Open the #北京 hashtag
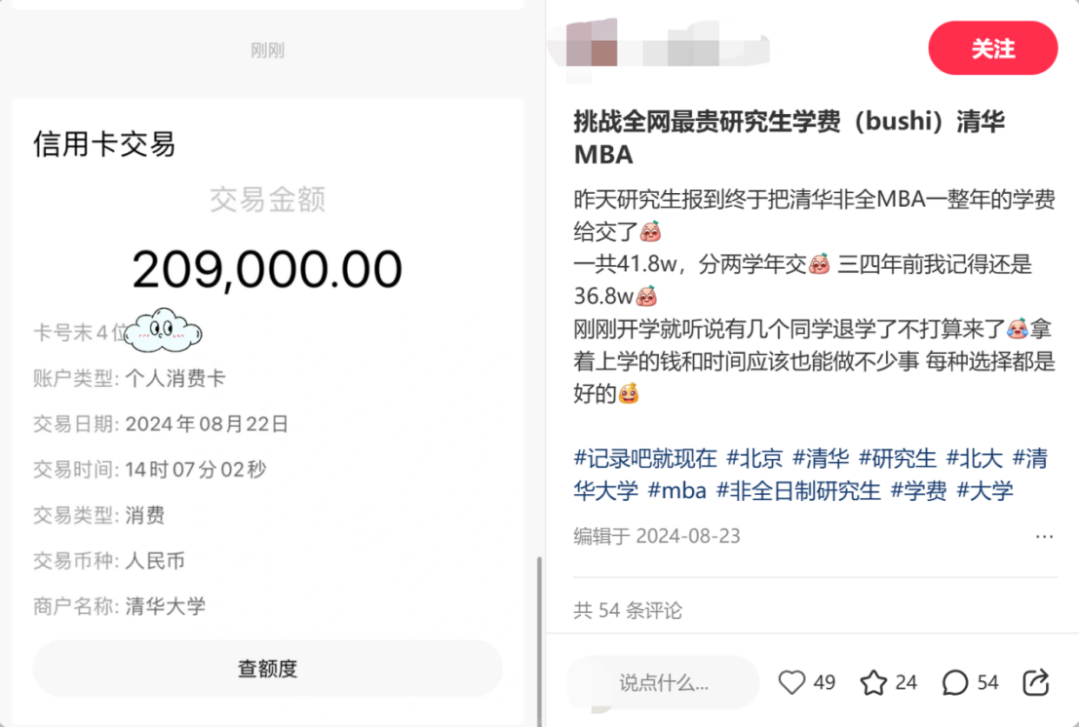 (x=755, y=458)
